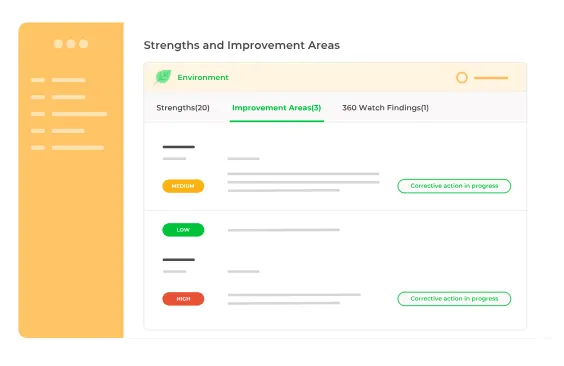
Task: Select the third sidebar menu item
Action: tap(69, 114)
